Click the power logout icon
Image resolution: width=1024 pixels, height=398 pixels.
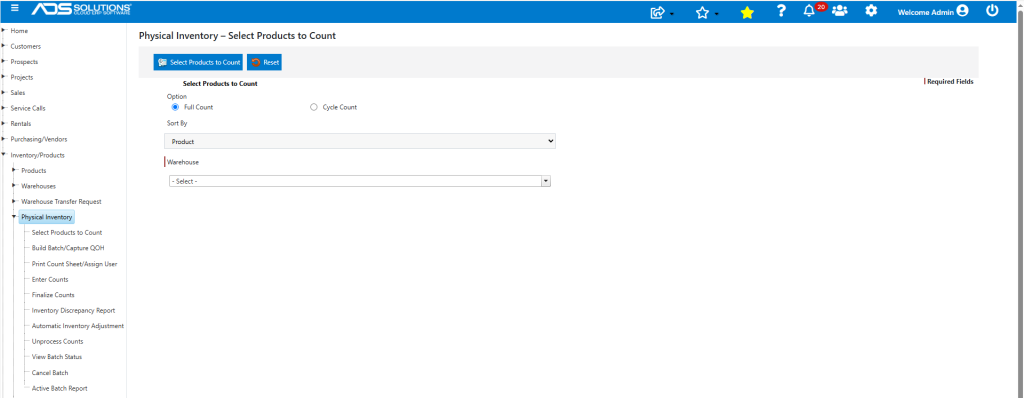pos(992,10)
